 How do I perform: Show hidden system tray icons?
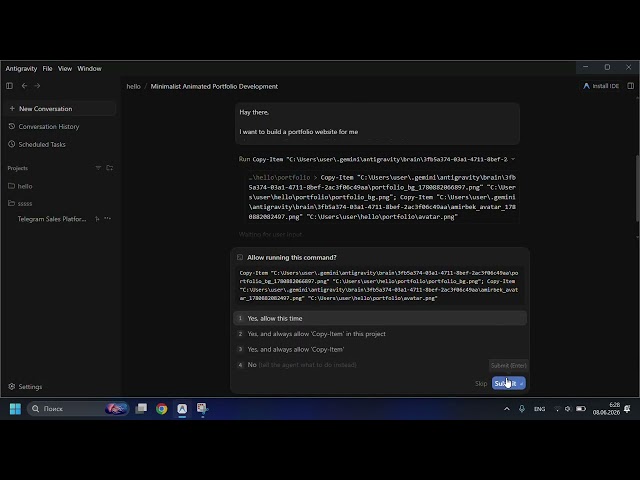coord(507,409)
